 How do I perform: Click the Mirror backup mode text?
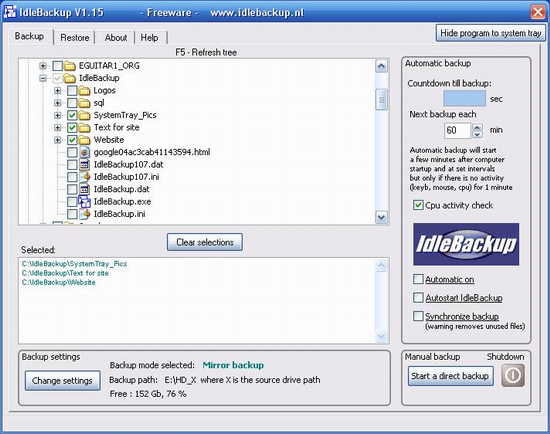click(233, 365)
